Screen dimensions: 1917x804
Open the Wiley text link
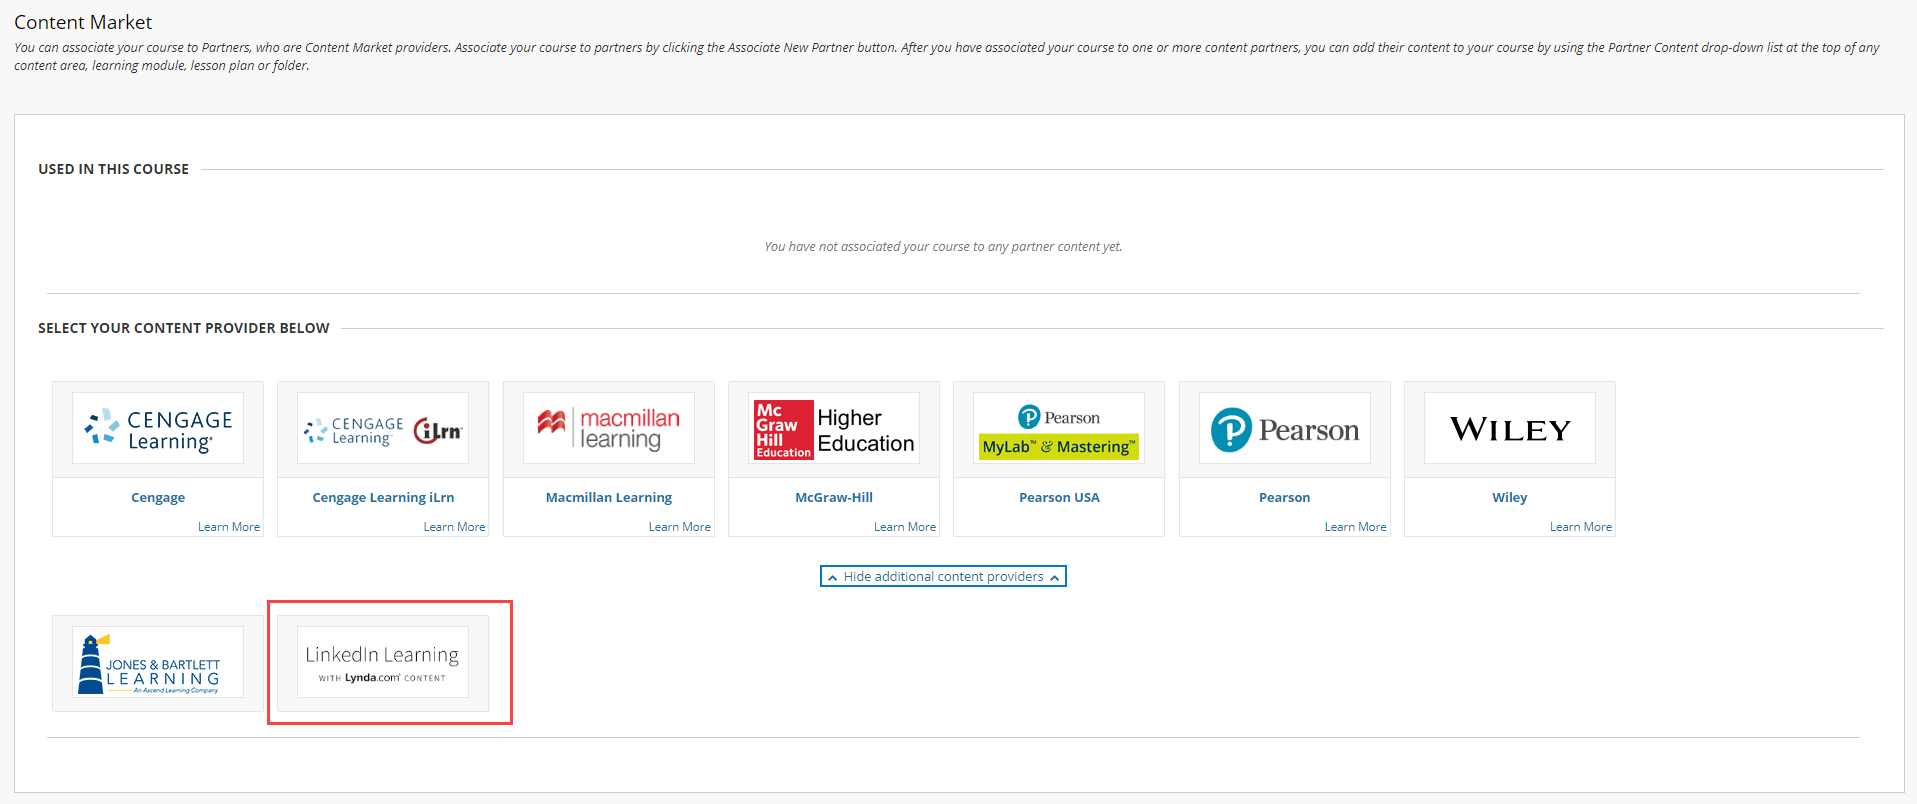1510,497
